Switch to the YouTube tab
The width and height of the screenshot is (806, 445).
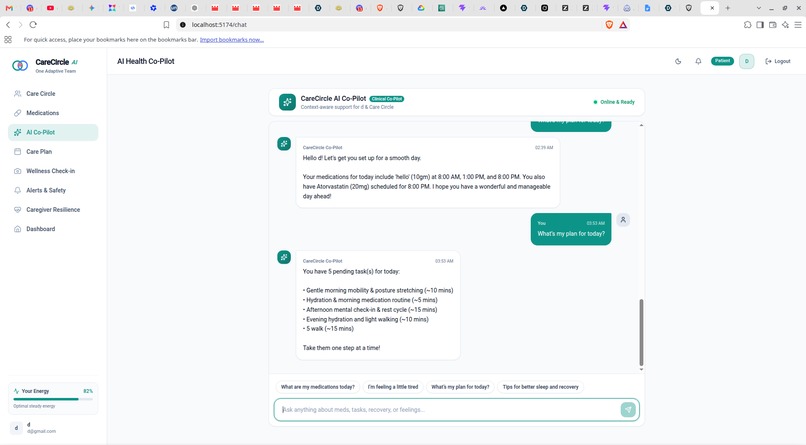pos(50,8)
